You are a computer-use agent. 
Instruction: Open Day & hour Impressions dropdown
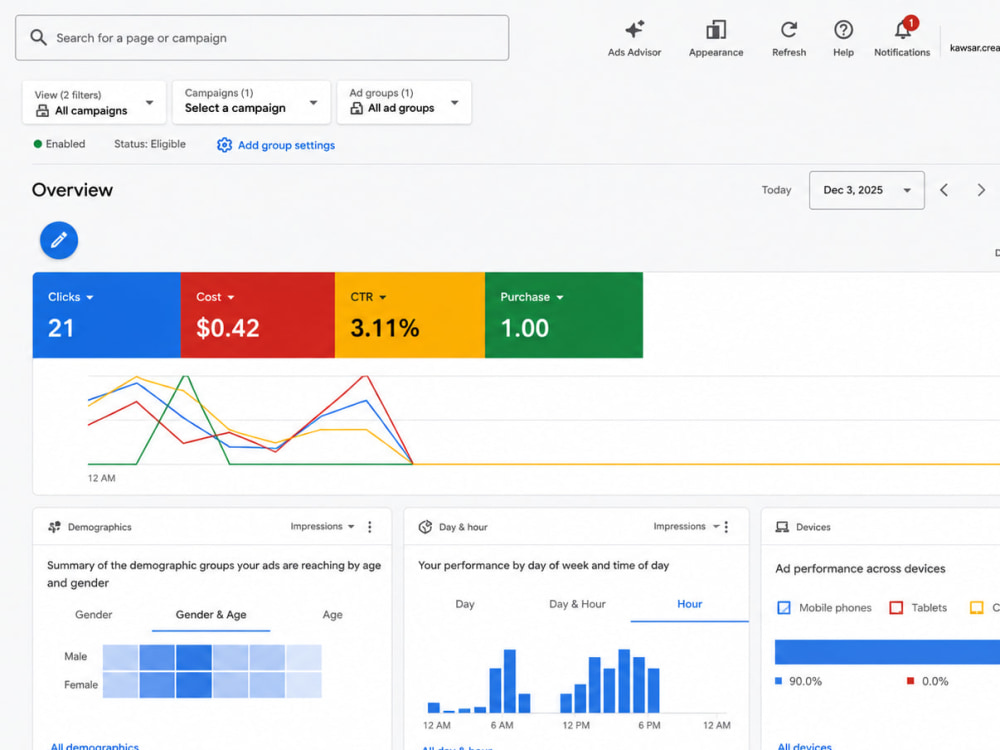[686, 526]
